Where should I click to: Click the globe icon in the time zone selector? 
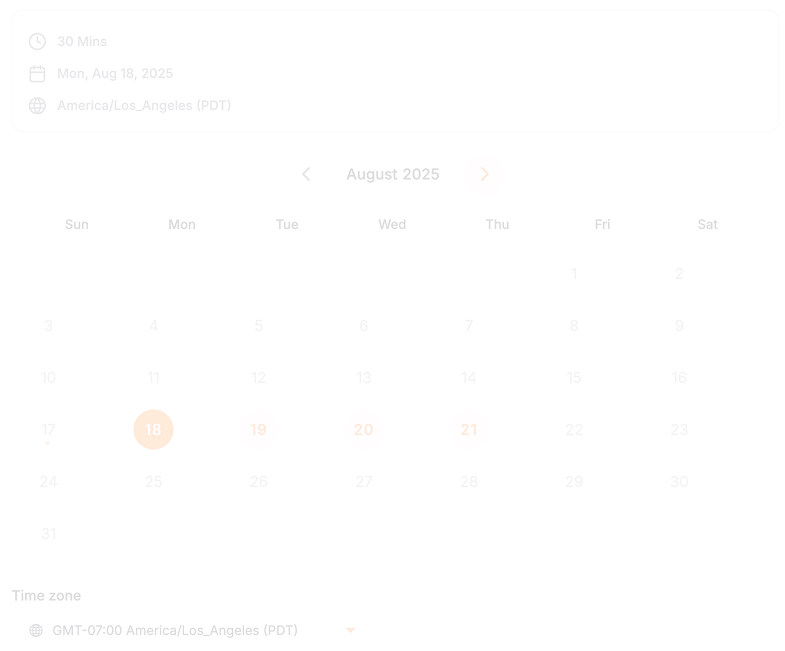36,631
